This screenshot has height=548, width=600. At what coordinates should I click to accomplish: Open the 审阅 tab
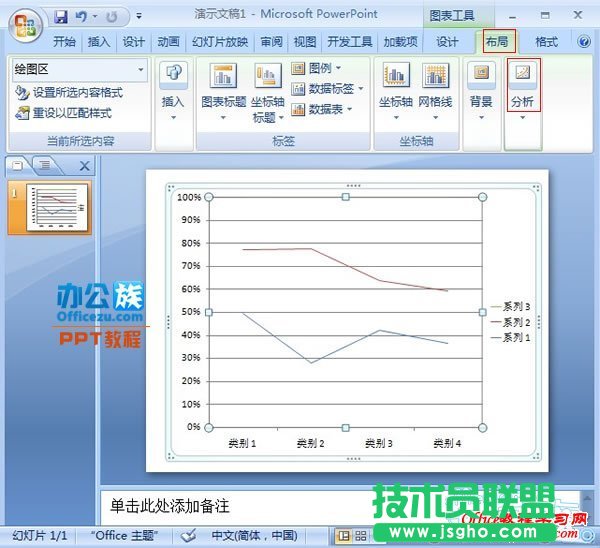(271, 41)
